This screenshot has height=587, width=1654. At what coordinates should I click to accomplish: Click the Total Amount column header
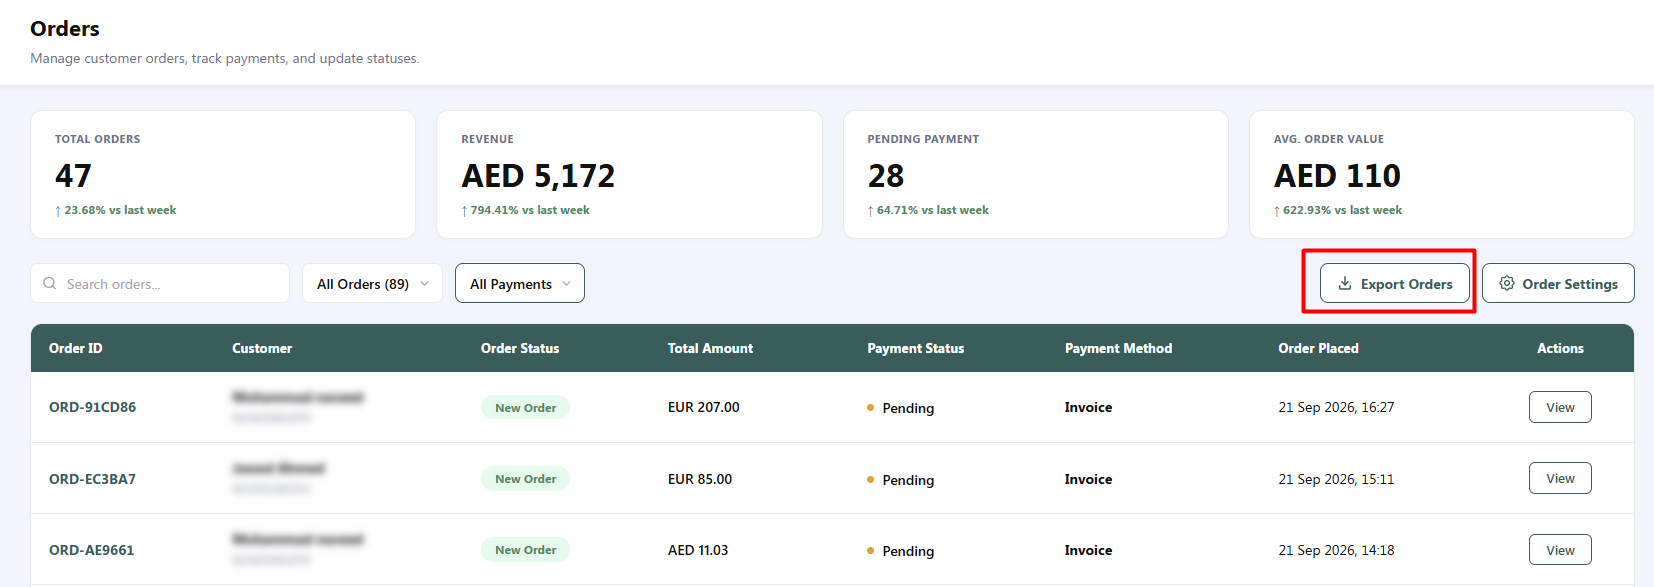[x=710, y=349]
